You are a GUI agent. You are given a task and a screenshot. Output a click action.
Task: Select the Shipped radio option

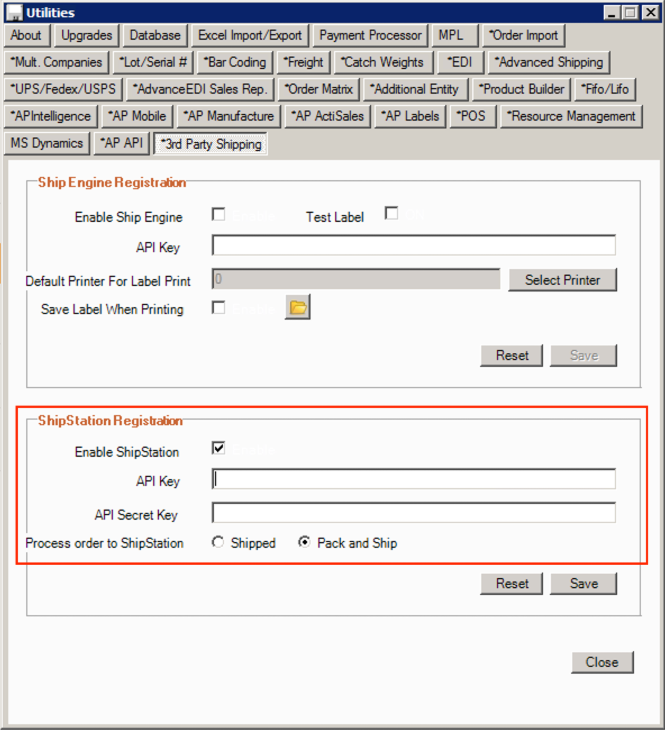pos(218,543)
